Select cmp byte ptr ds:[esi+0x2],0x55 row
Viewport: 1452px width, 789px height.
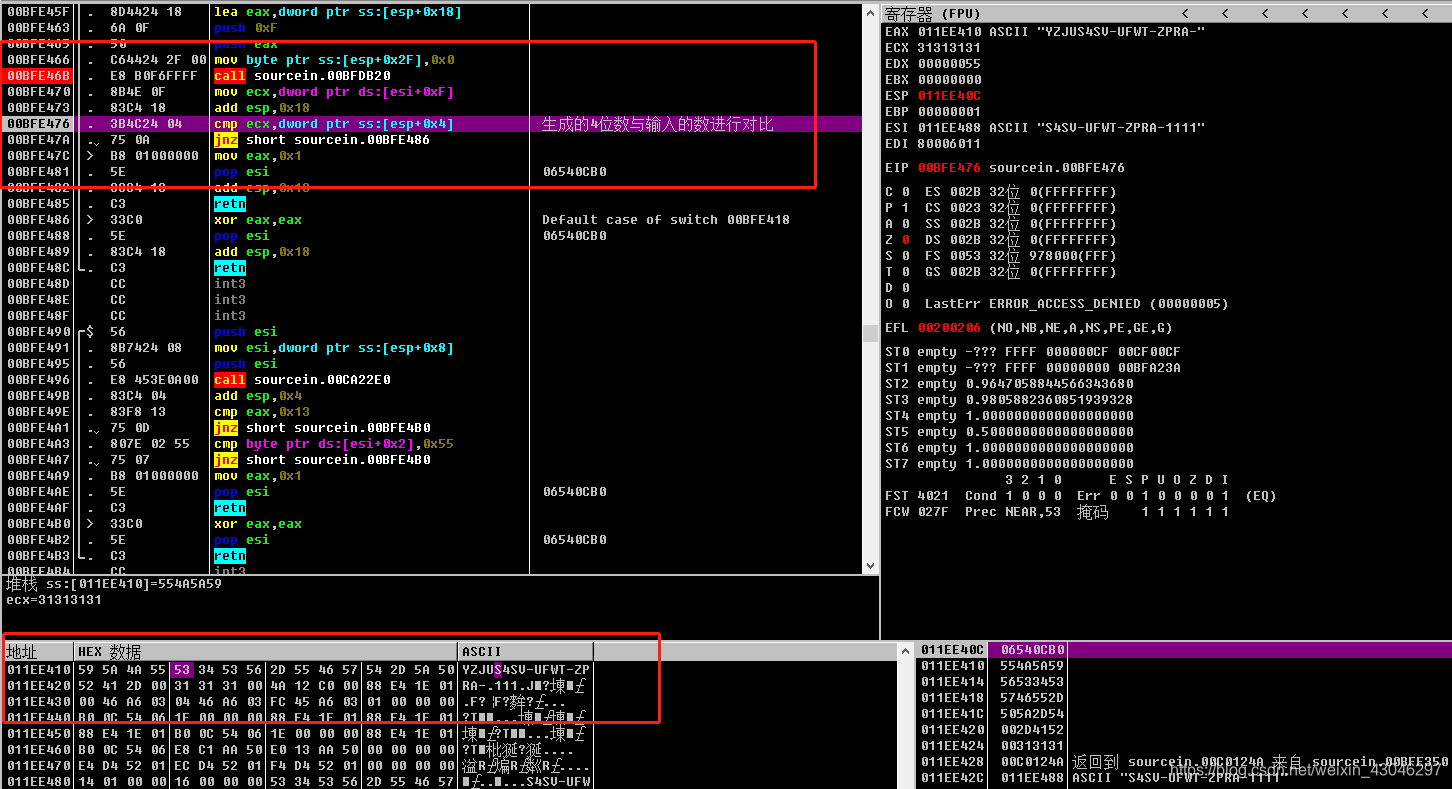pos(431,444)
